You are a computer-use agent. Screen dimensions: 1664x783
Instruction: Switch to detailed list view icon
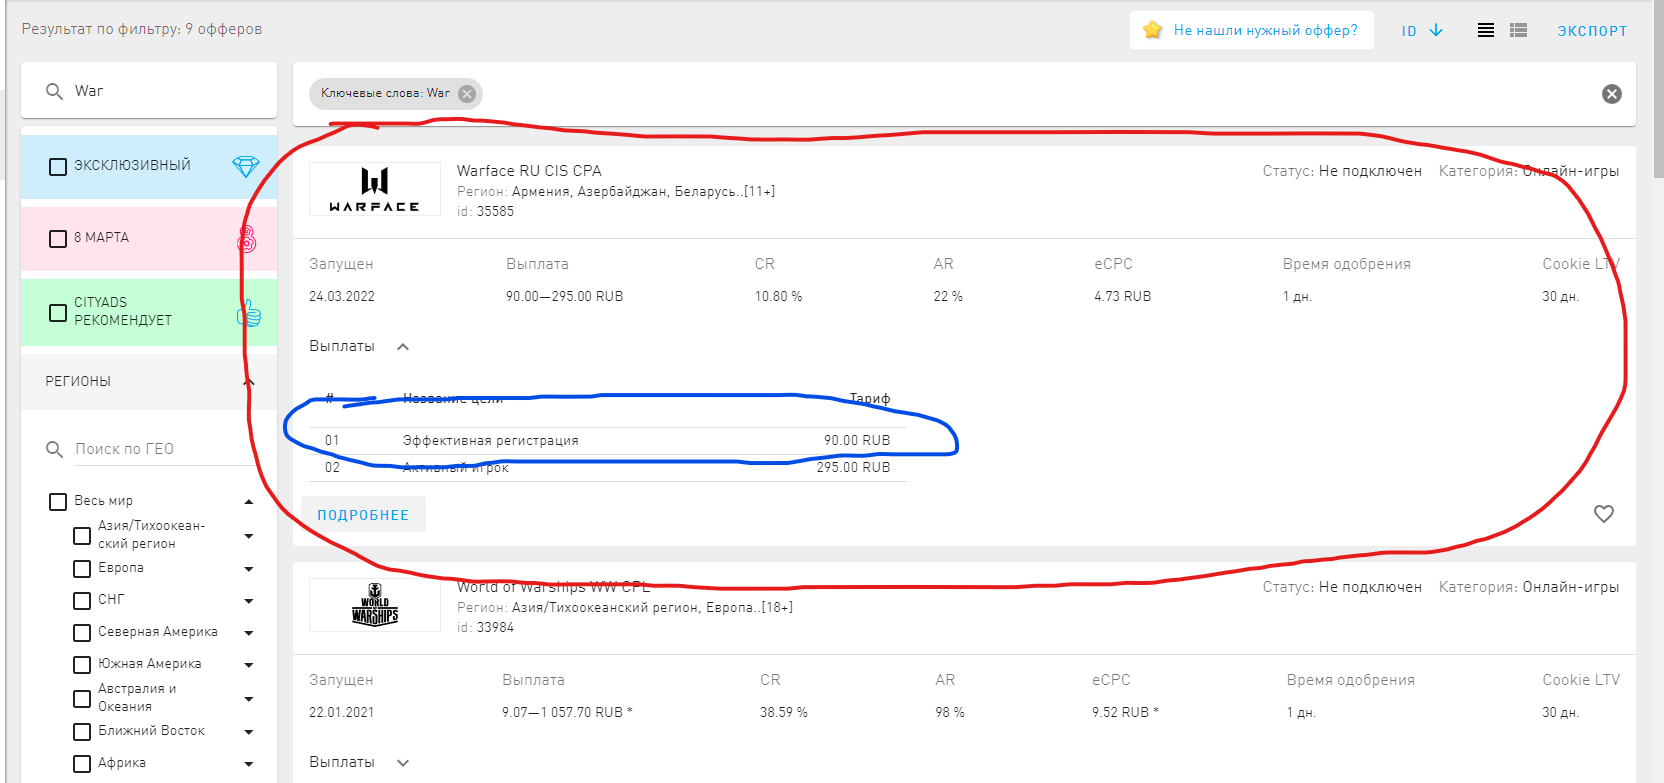[1518, 31]
